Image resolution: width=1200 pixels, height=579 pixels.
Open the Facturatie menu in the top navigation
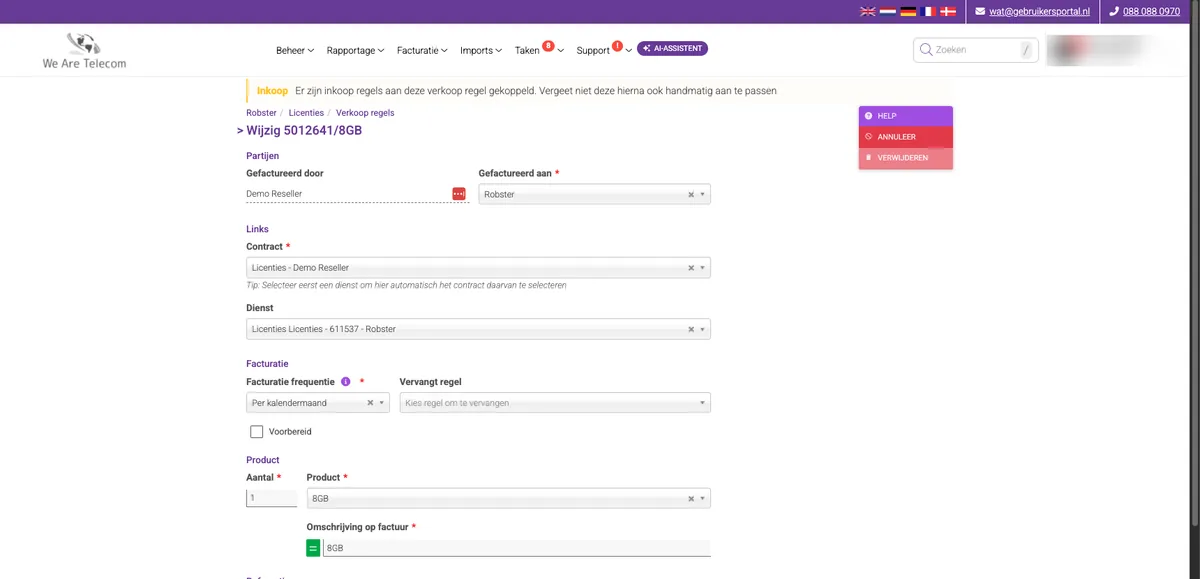pyautogui.click(x=423, y=50)
